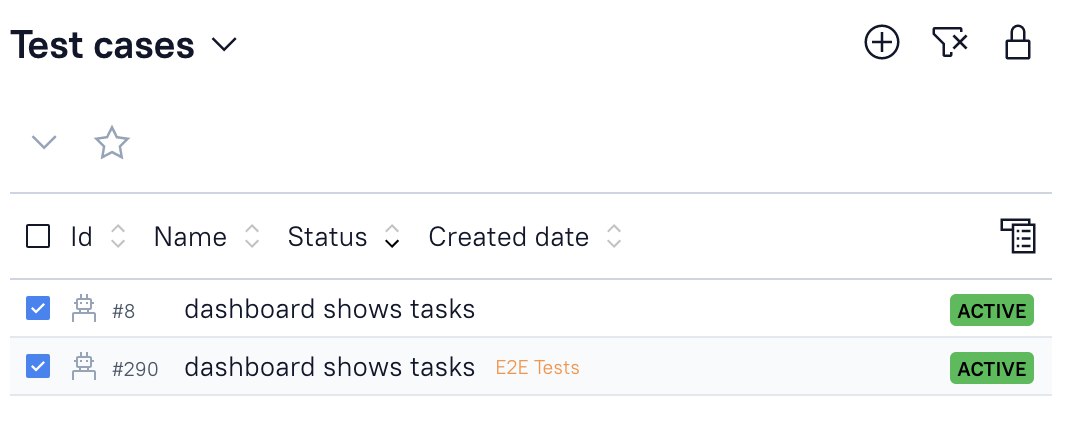Click the padlock icon
Image resolution: width=1070 pixels, height=430 pixels.
click(x=1017, y=43)
